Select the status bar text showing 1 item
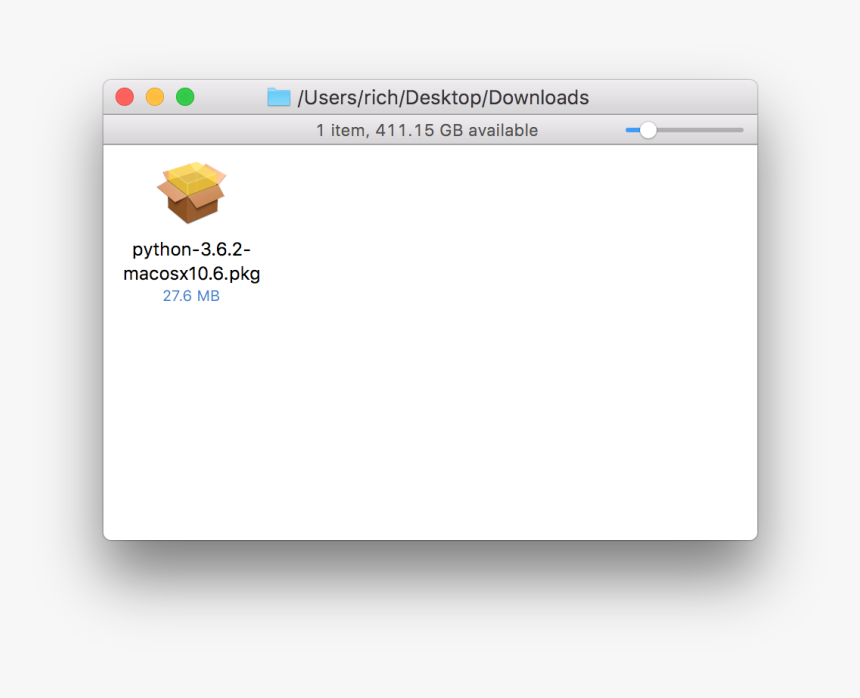Image resolution: width=860 pixels, height=698 pixels. (342, 130)
